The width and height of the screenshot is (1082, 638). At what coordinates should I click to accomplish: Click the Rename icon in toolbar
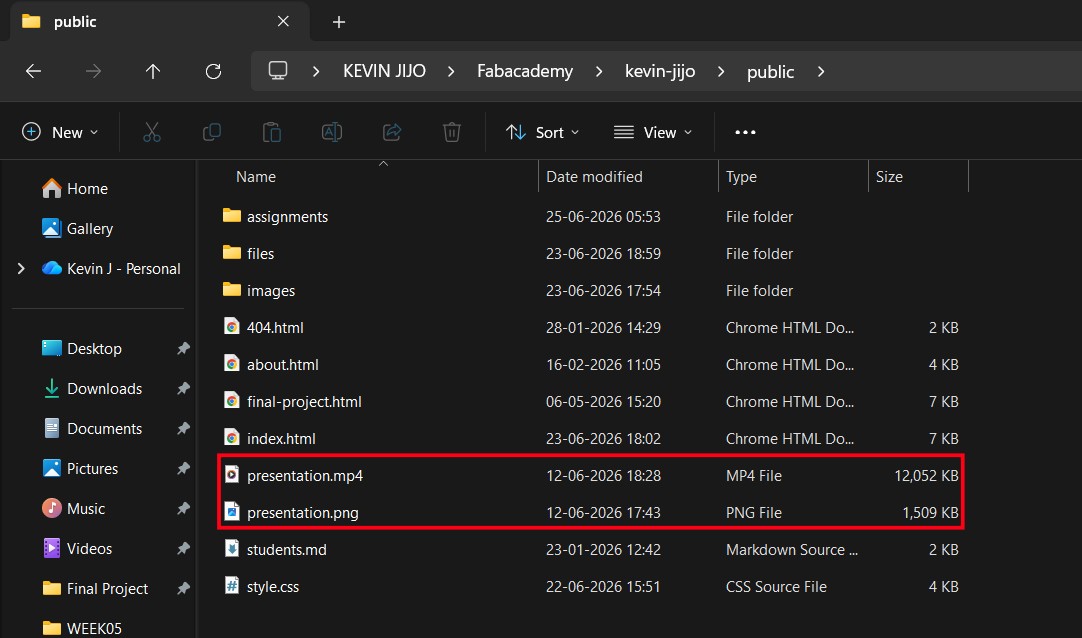332,132
